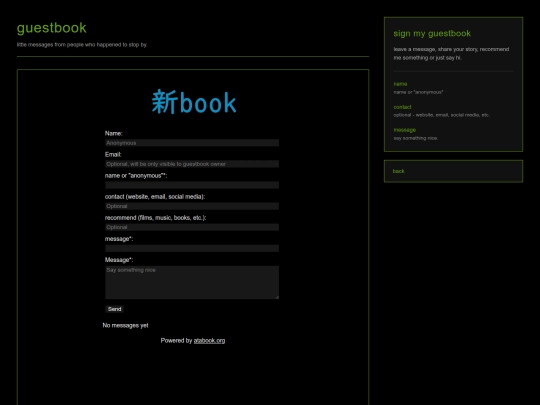Click the green contact label in sidebar

(x=402, y=107)
